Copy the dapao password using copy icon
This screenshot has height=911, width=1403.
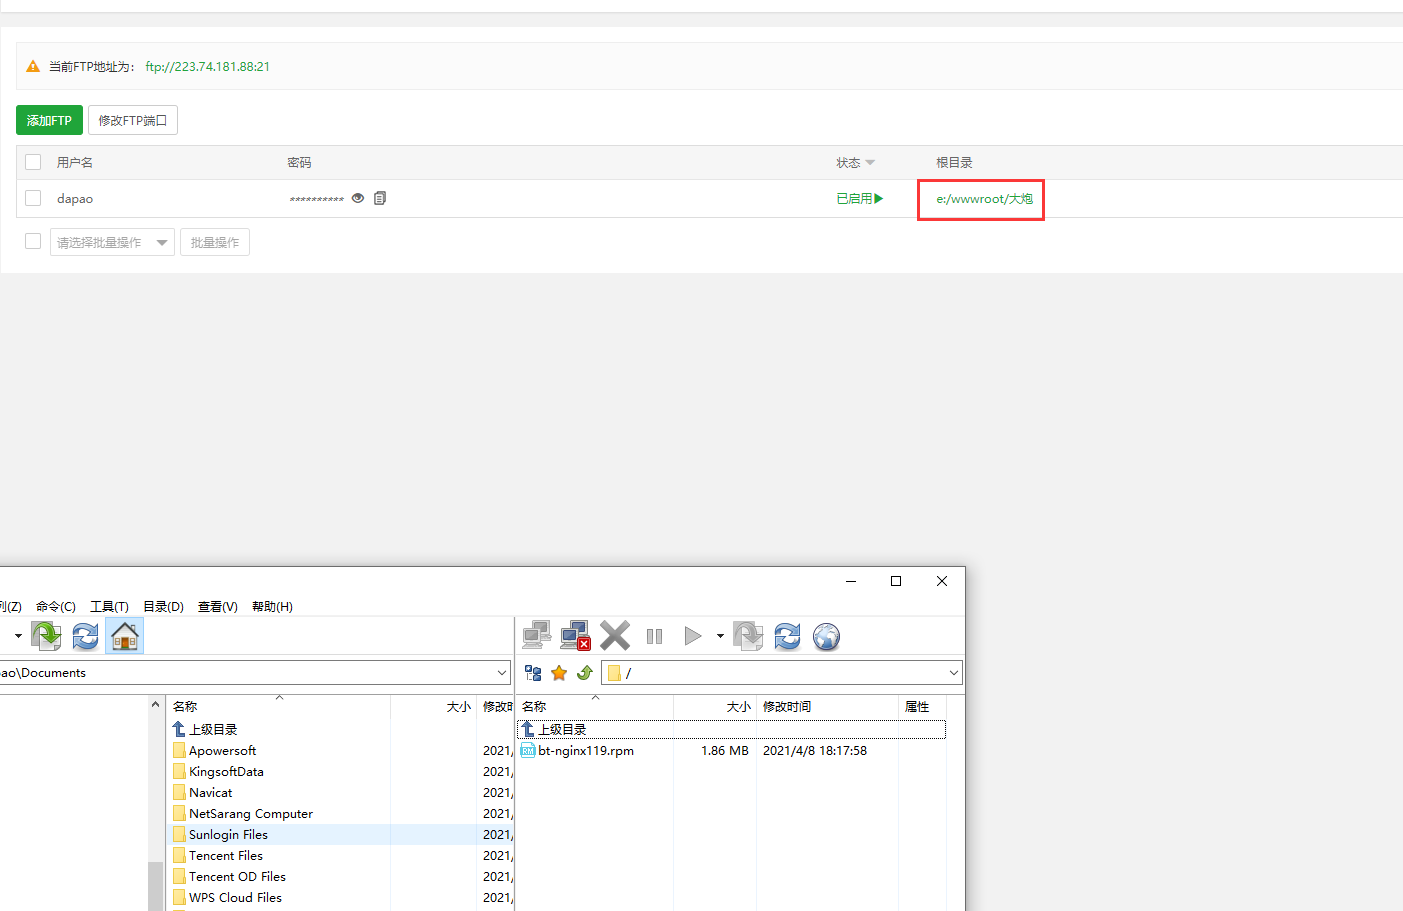[x=380, y=198]
